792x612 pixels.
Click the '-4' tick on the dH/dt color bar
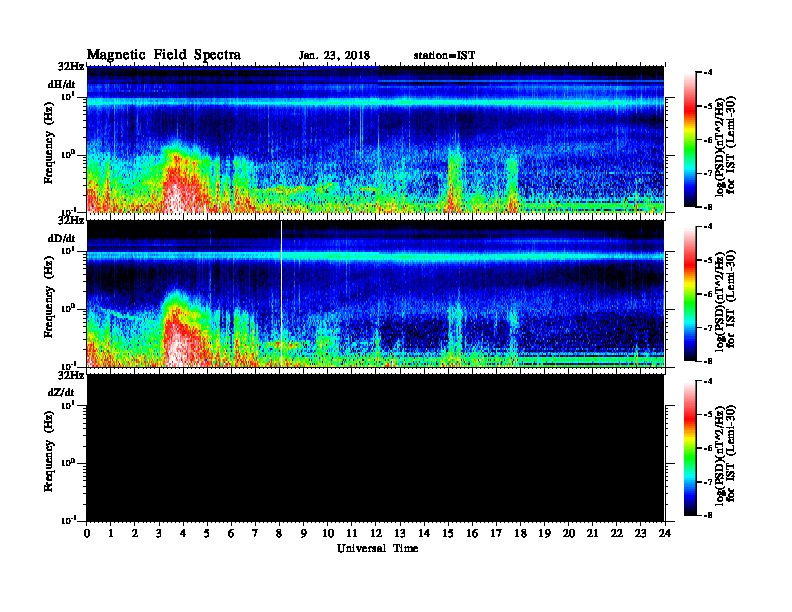[x=709, y=73]
